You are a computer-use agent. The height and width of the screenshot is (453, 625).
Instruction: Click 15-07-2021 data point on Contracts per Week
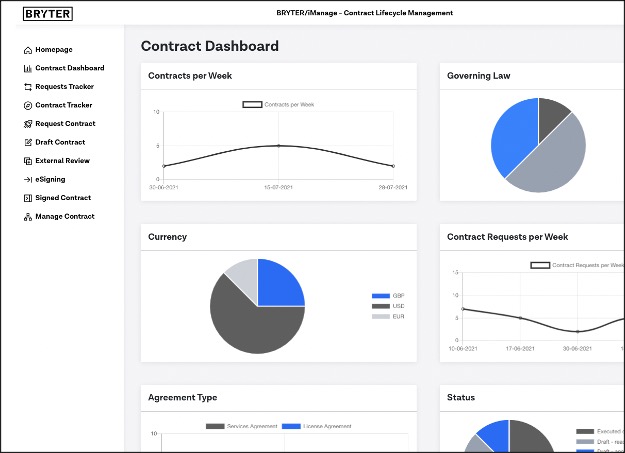coord(279,146)
